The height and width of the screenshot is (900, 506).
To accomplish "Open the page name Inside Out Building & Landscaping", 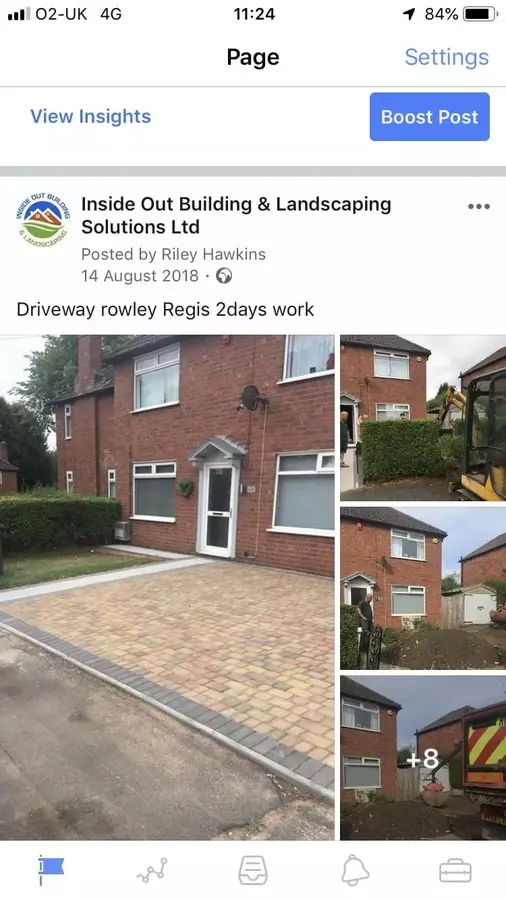I will [x=236, y=215].
